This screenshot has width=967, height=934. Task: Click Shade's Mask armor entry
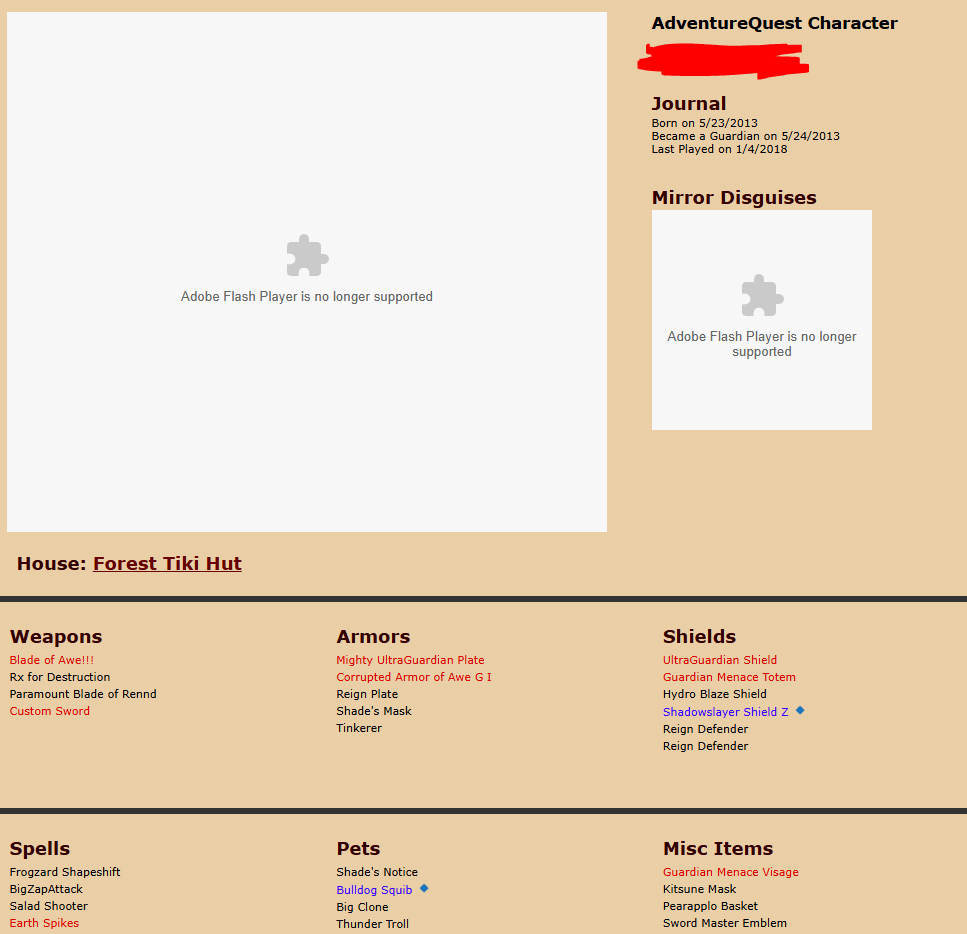[374, 711]
